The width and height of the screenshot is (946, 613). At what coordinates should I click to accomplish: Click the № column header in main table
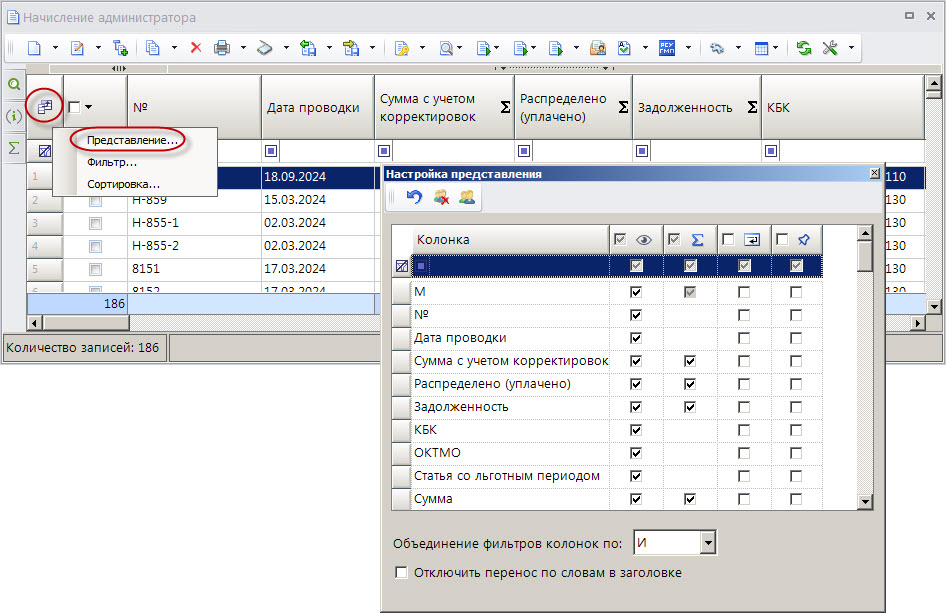tap(194, 107)
